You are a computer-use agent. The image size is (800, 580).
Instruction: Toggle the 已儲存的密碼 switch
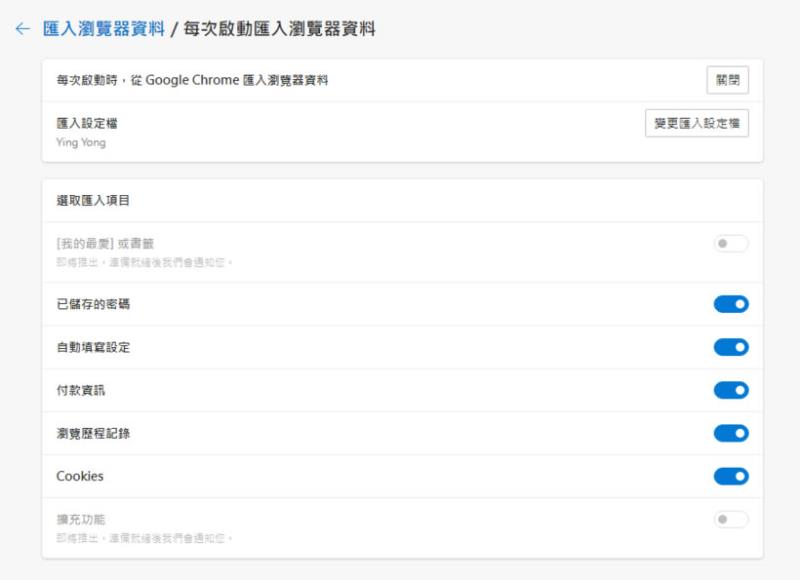click(731, 304)
